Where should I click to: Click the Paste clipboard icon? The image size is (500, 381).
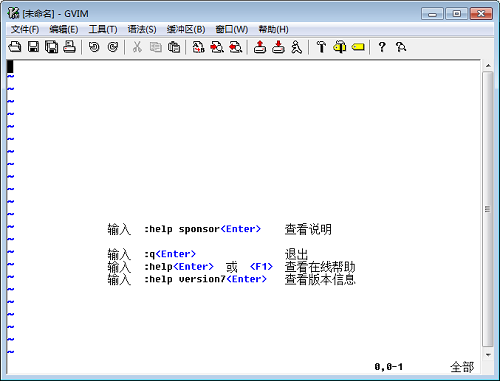174,47
